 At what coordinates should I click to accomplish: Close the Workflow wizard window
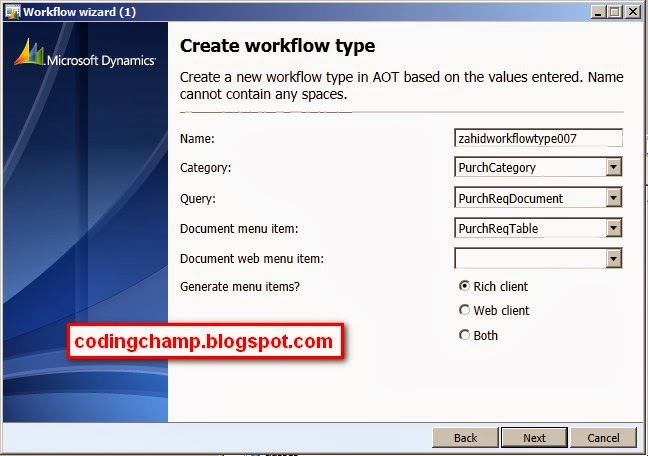(632, 12)
